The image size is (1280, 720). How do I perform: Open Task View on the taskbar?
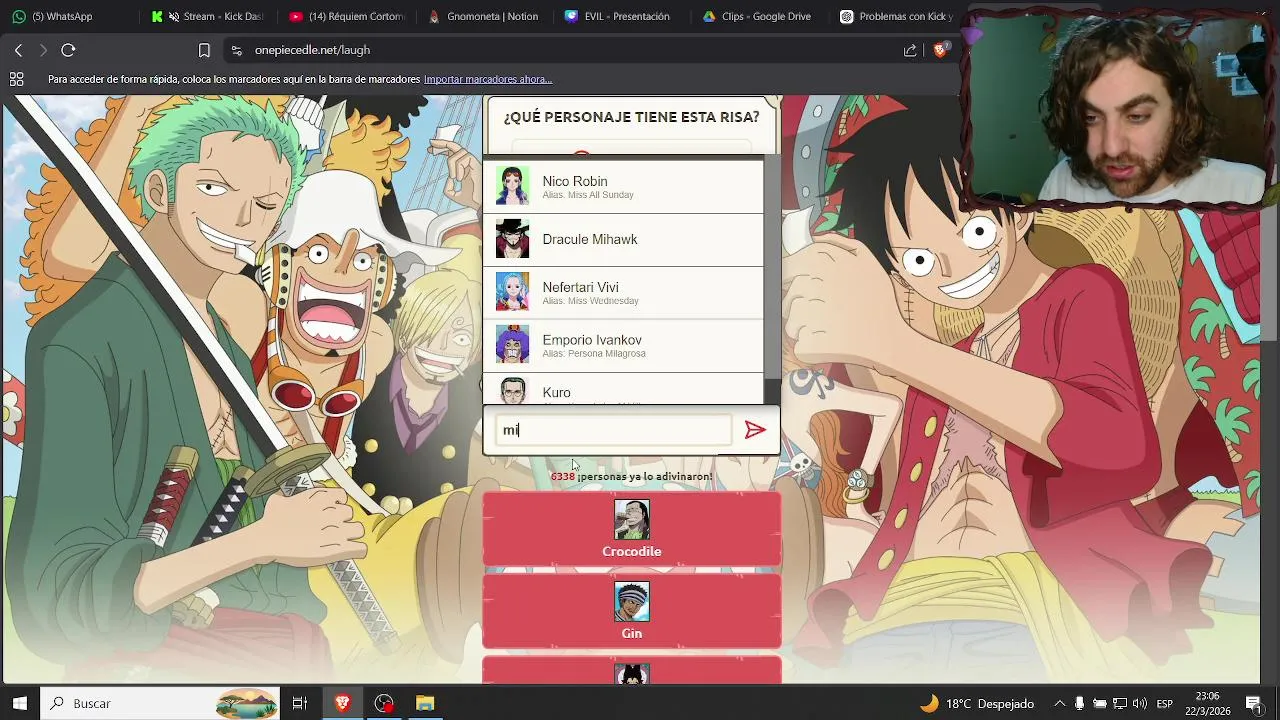click(x=299, y=703)
